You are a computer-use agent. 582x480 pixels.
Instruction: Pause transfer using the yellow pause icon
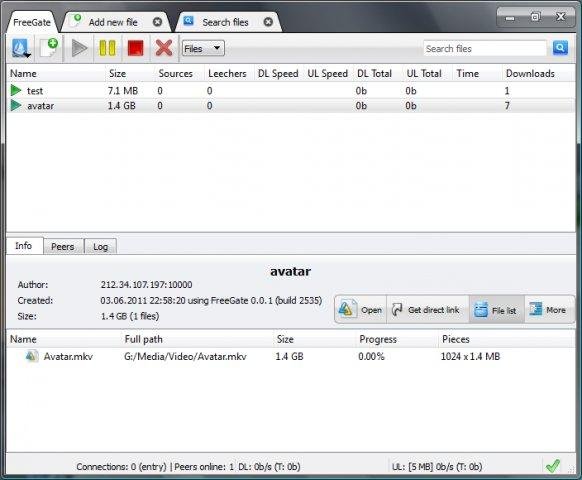point(108,48)
